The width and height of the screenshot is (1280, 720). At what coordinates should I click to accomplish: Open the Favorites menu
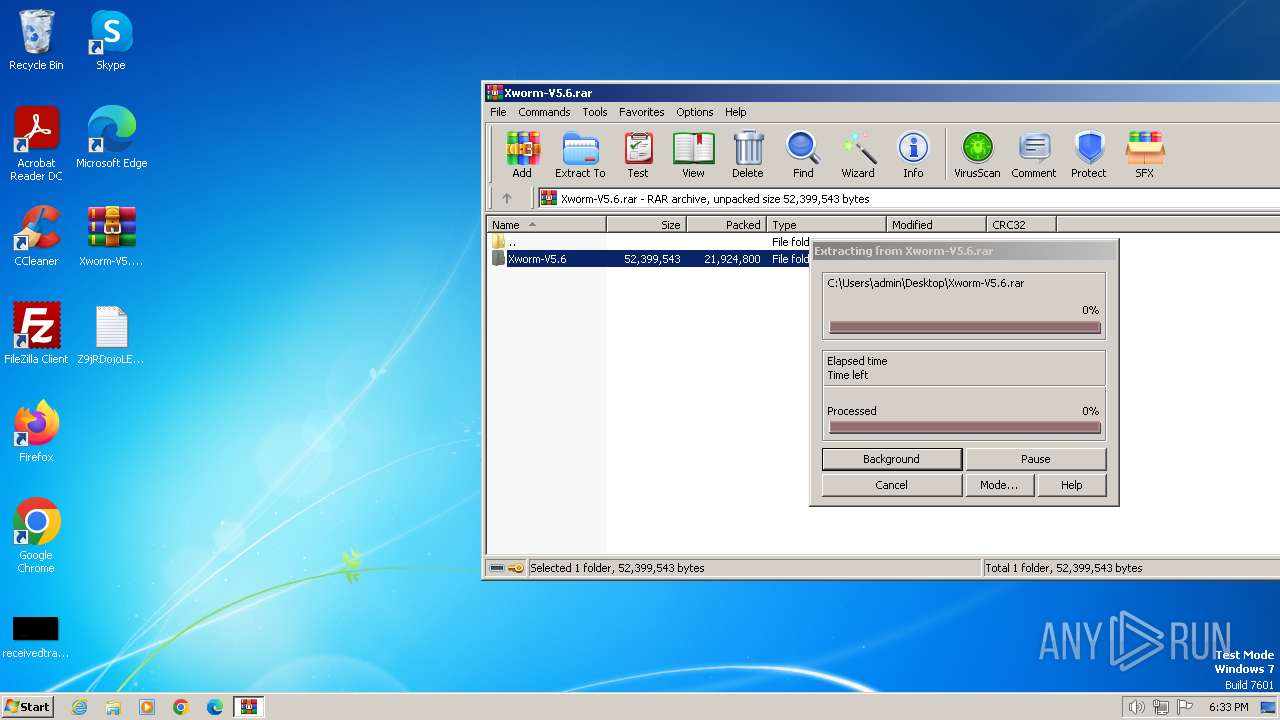coord(642,112)
